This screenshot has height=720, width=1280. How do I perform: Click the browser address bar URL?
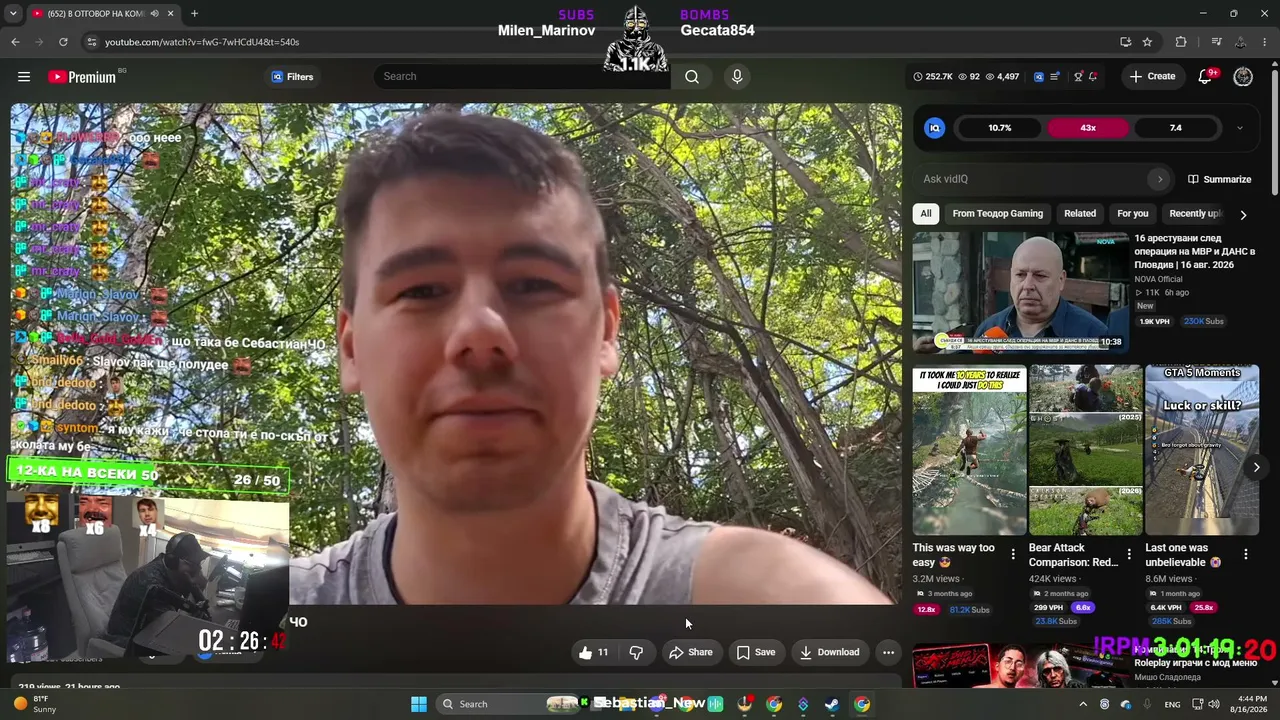202,42
